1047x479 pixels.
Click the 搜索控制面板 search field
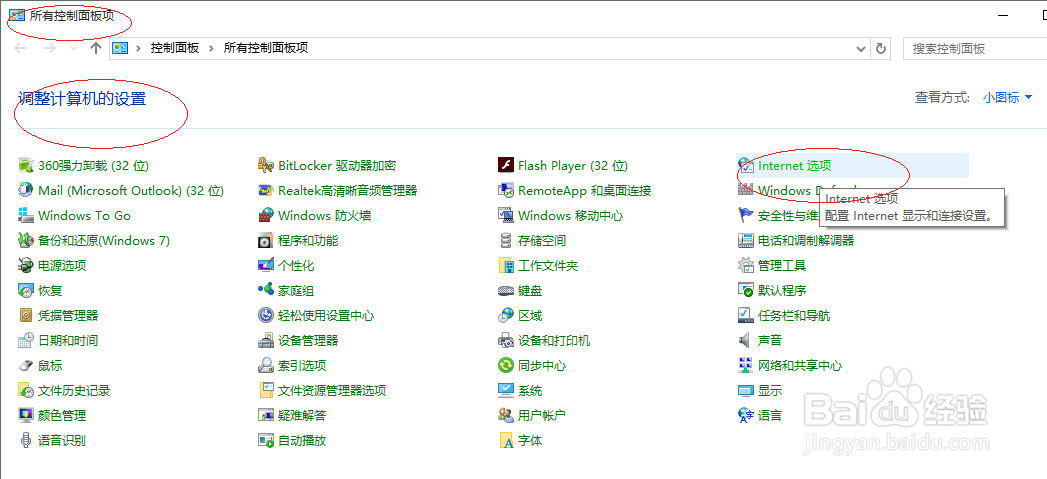click(x=975, y=49)
